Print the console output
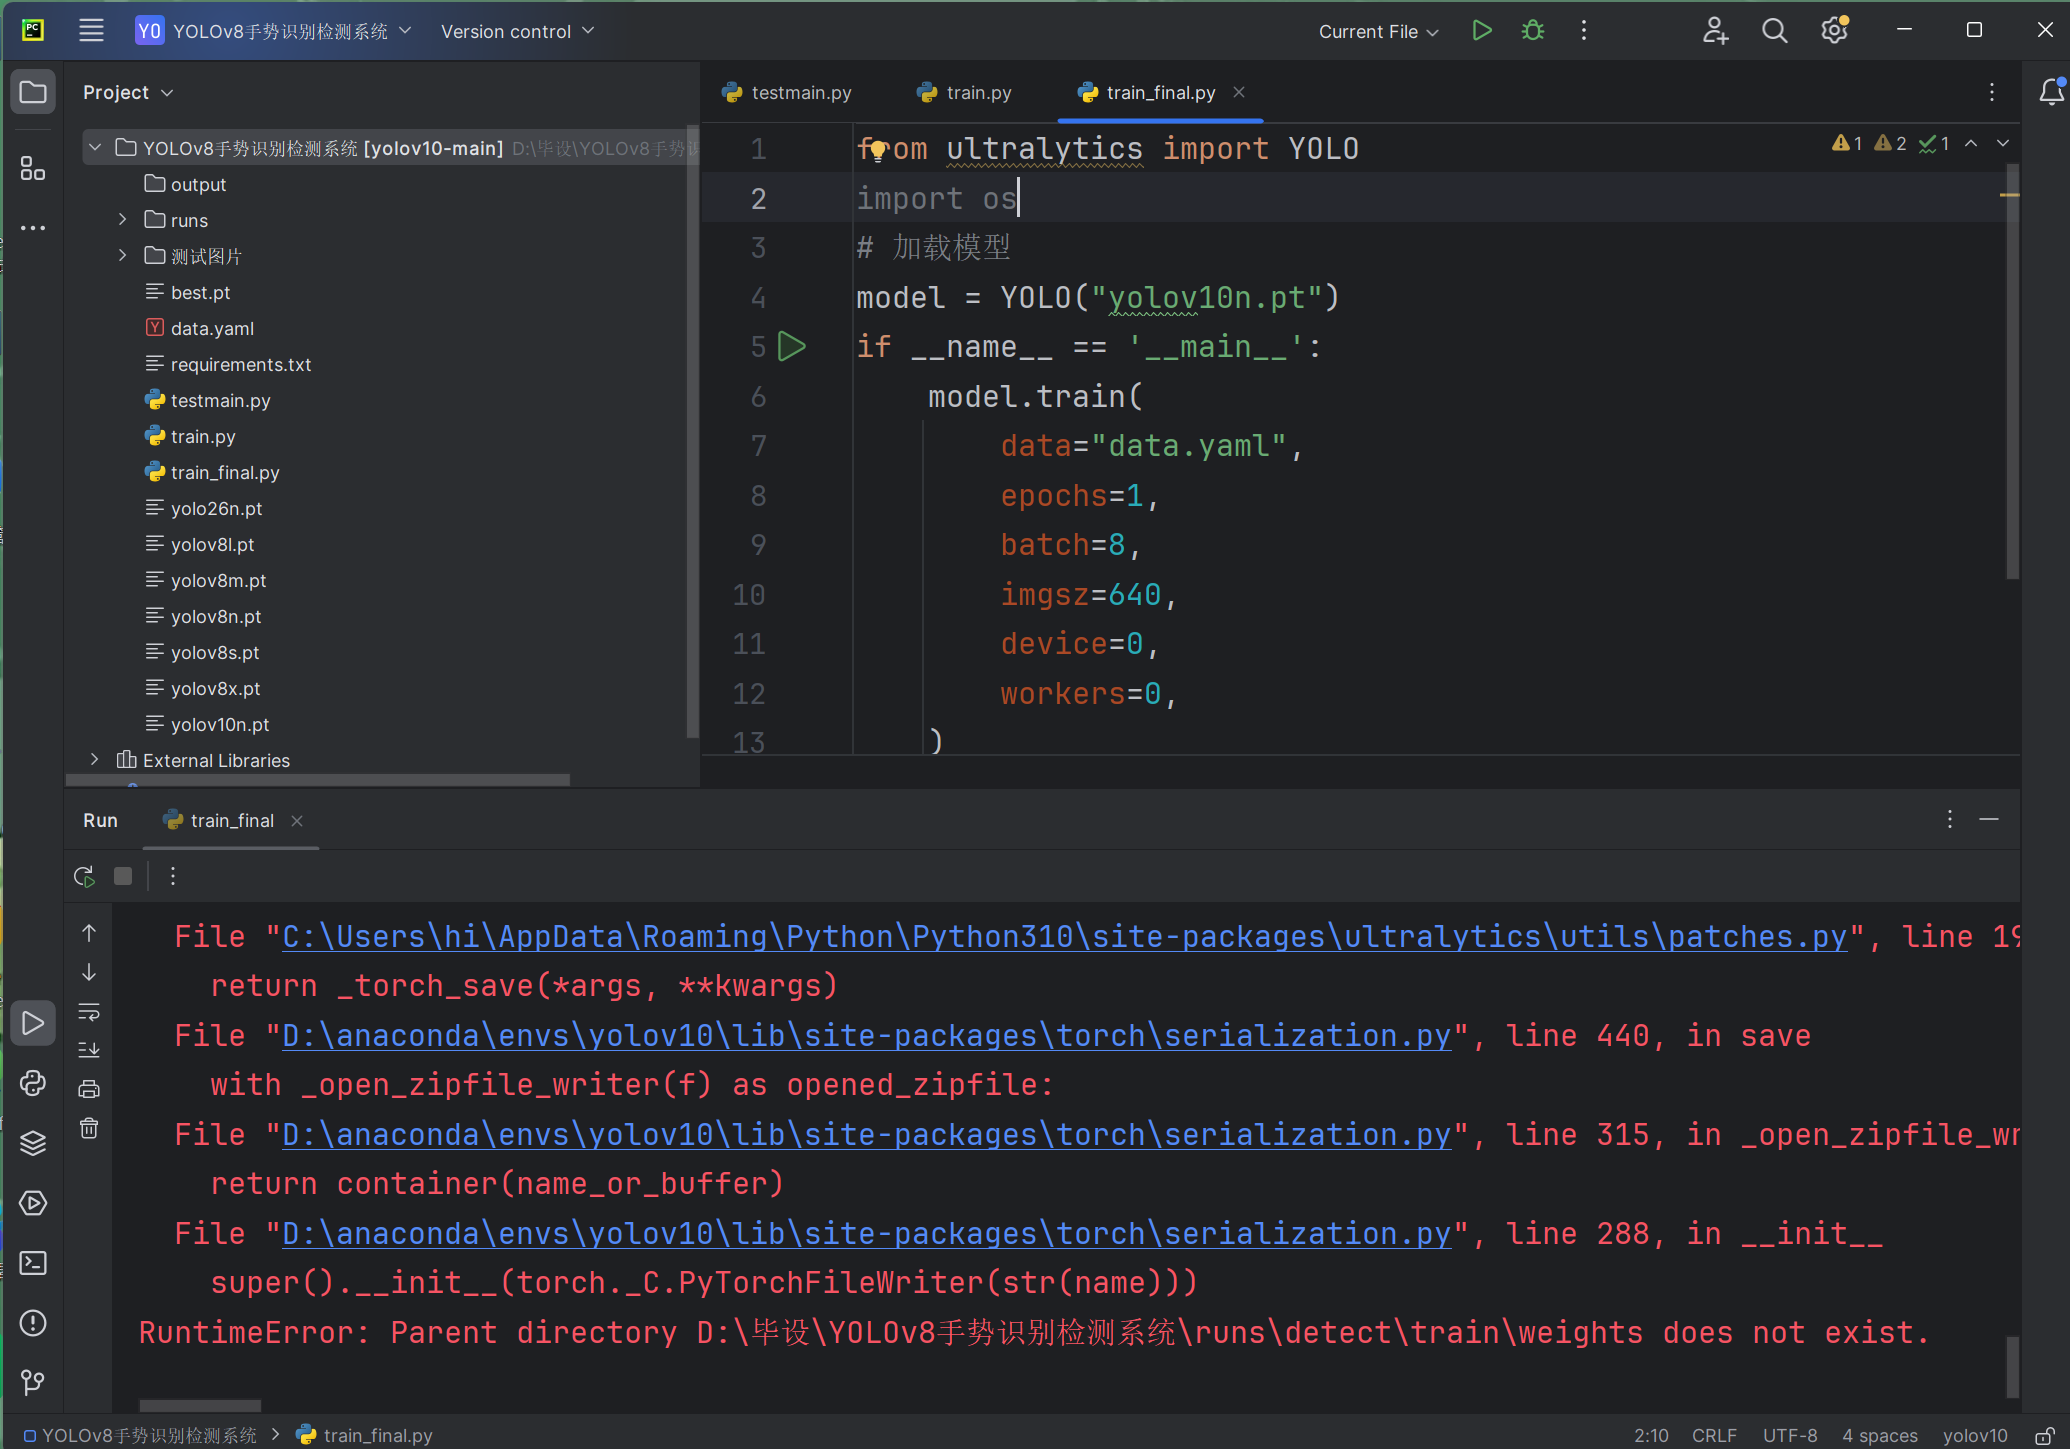The width and height of the screenshot is (2070, 1449). (89, 1089)
